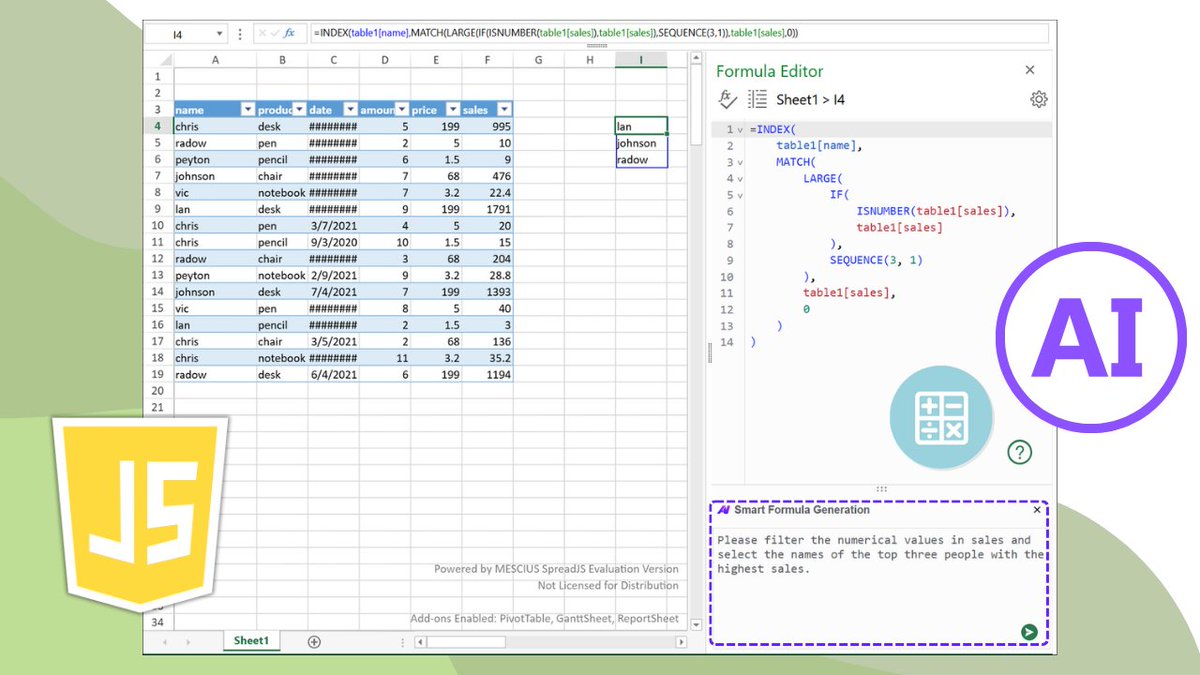Collapse INDEX fold on line 1
Viewport: 1200px width, 675px height.
click(x=740, y=130)
